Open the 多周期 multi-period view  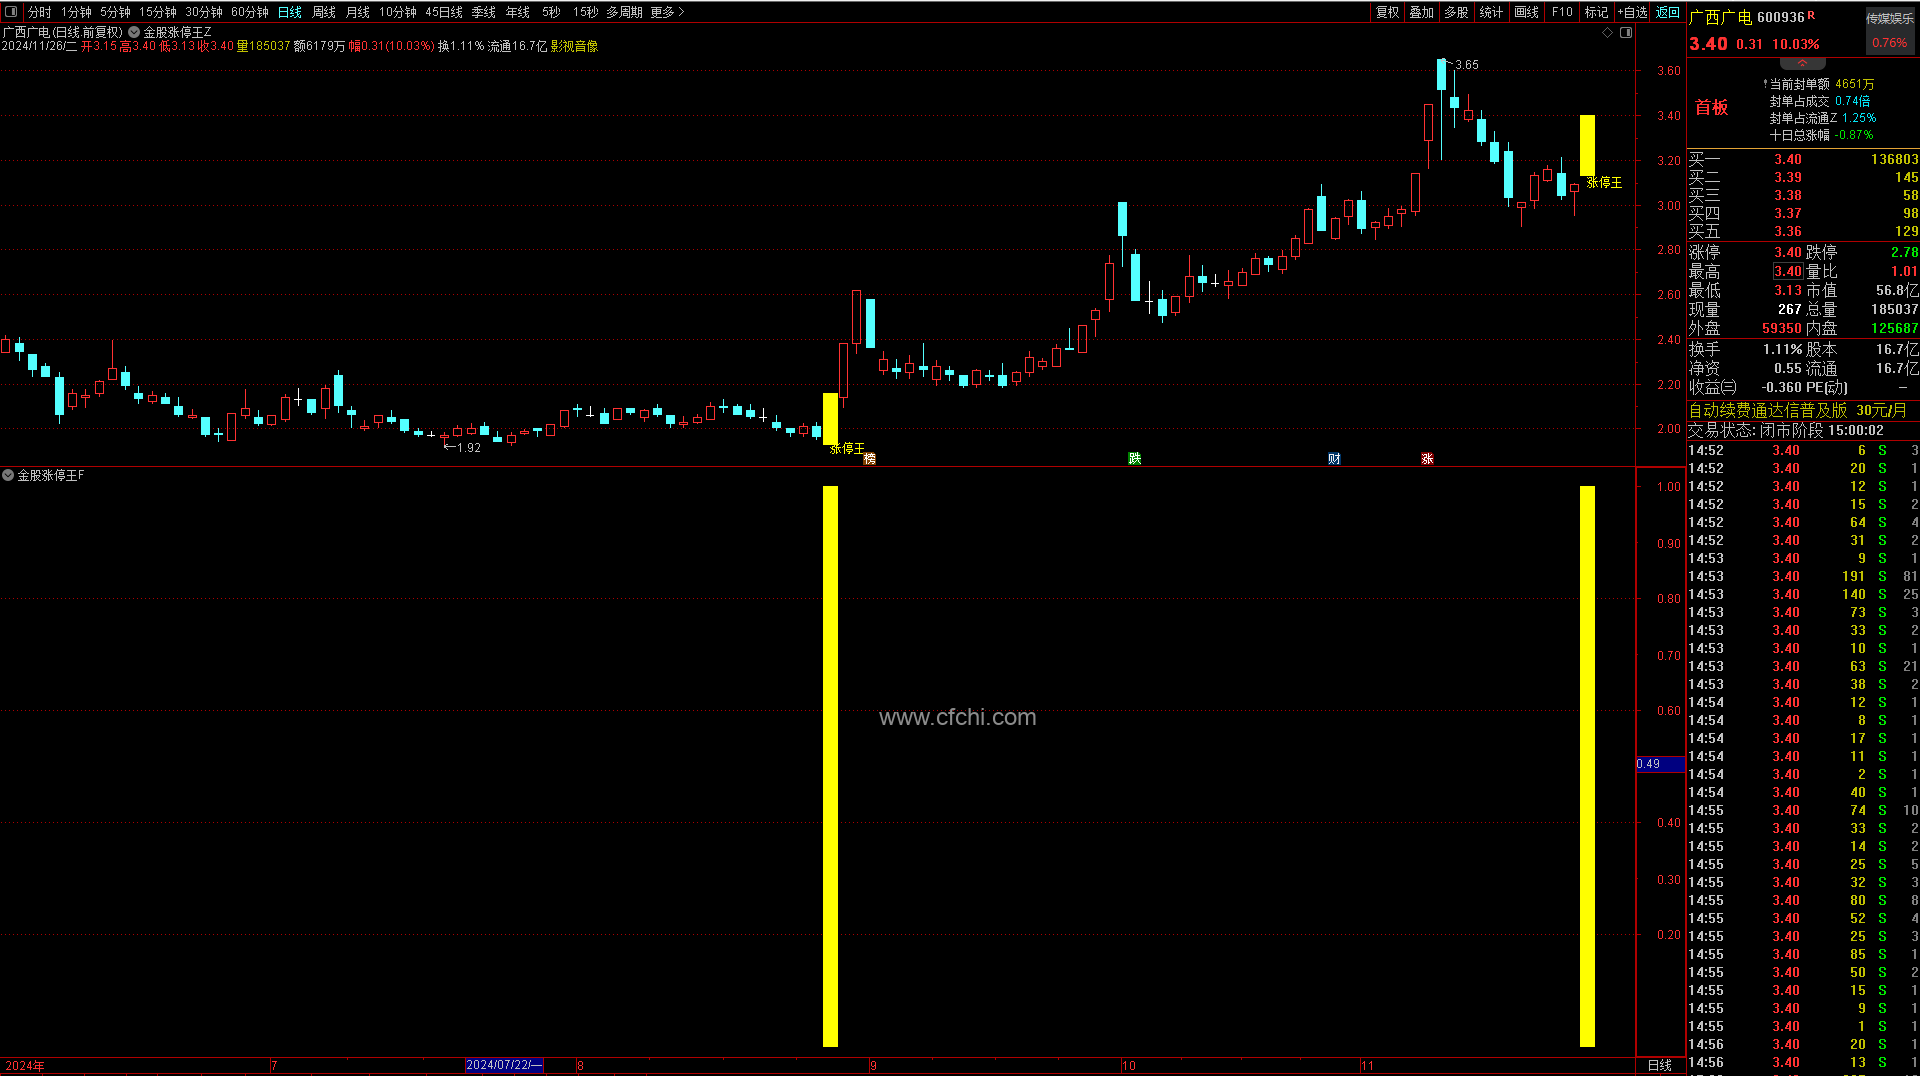click(624, 12)
